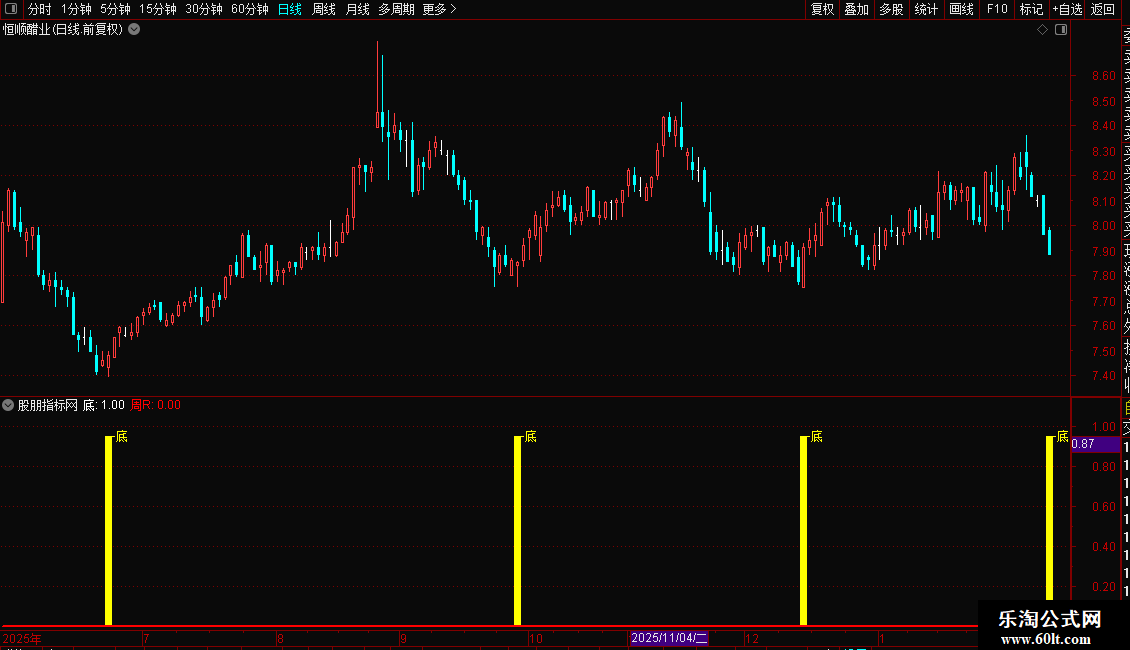
Task: Click the 叠加 overlay button
Action: pos(856,9)
